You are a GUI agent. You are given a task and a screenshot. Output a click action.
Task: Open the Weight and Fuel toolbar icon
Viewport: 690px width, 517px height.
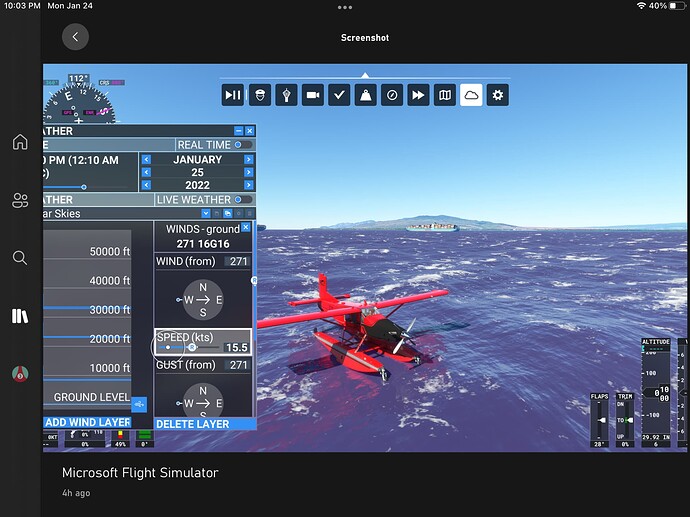[x=366, y=95]
